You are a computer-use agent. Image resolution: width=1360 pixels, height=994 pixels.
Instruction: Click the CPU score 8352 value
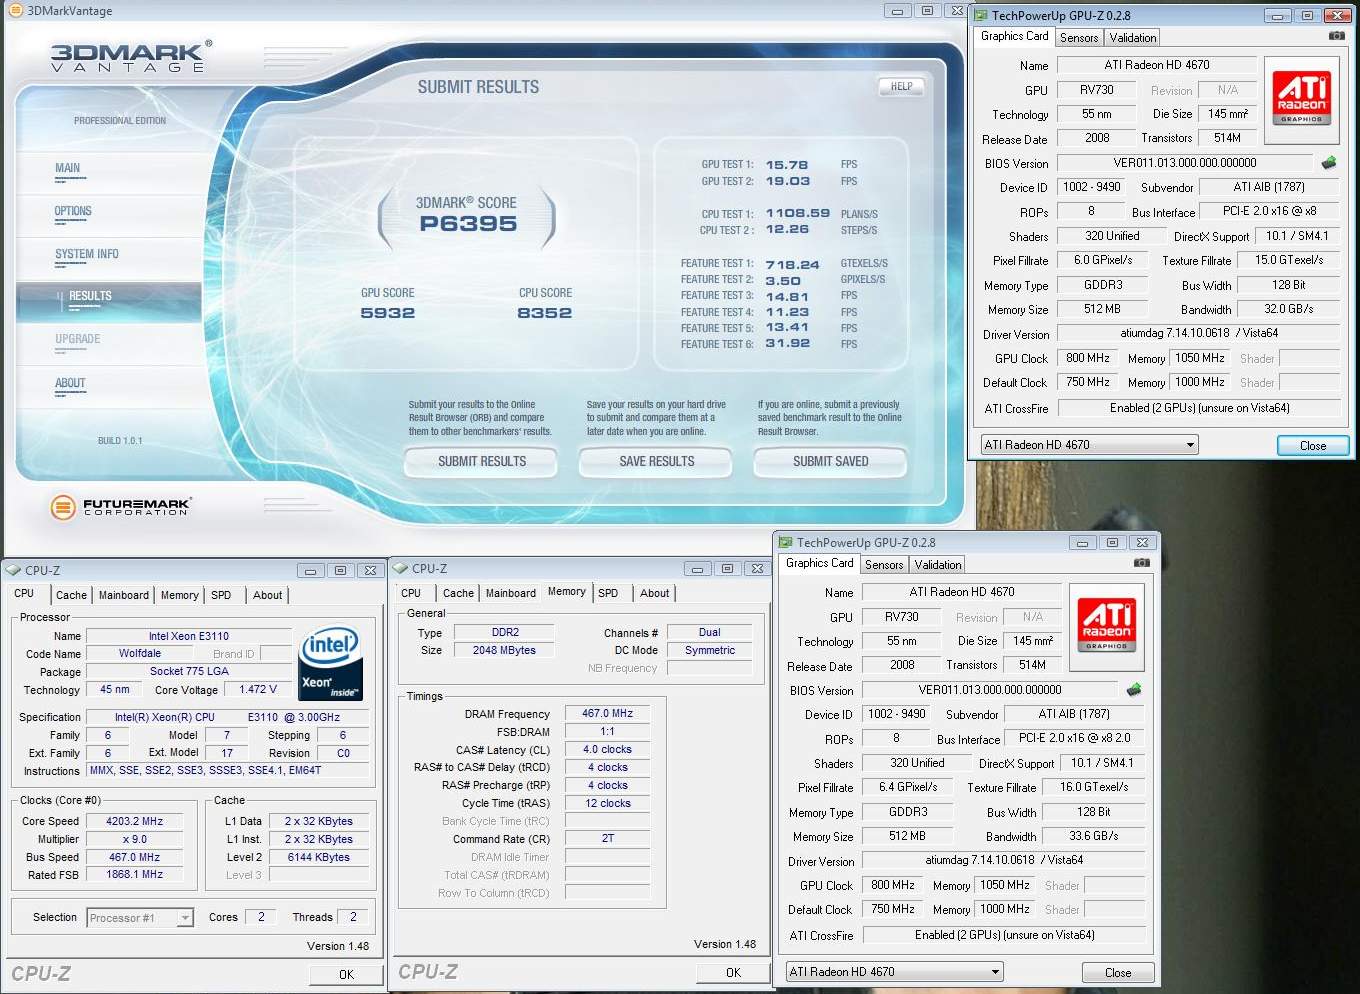tap(545, 313)
